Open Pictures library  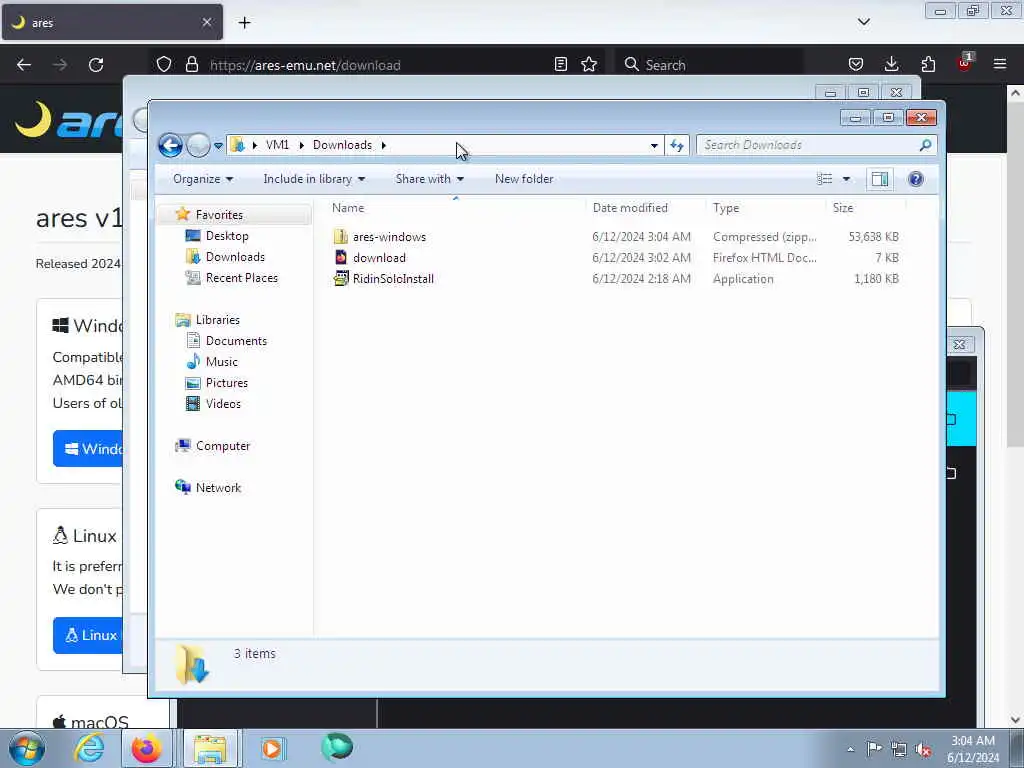click(227, 383)
